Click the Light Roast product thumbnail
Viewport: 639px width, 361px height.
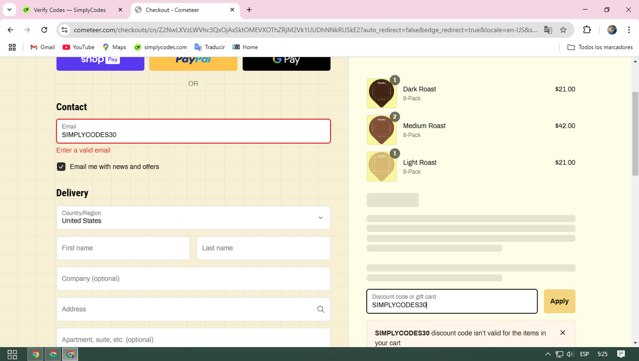click(x=381, y=167)
